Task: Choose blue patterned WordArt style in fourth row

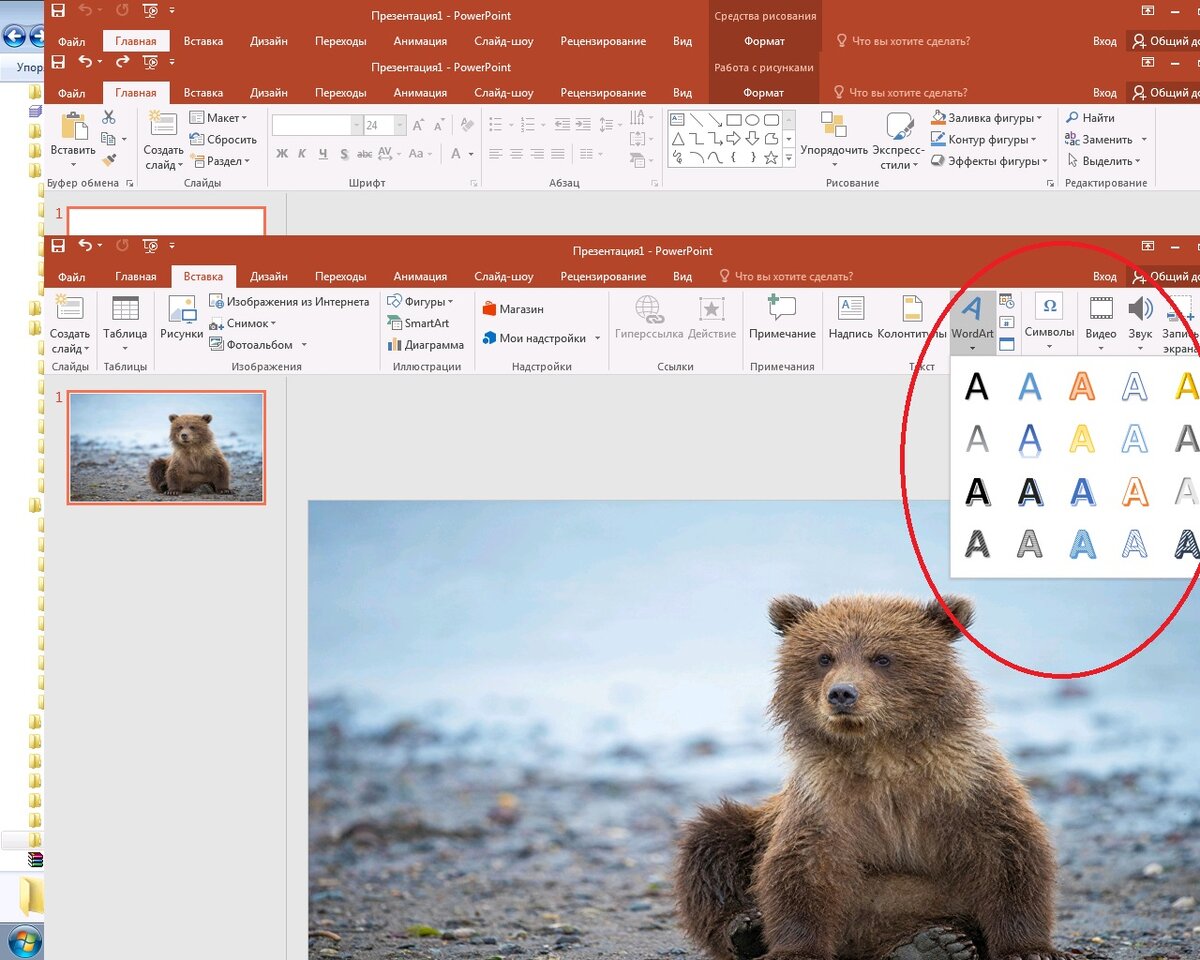Action: (1082, 543)
